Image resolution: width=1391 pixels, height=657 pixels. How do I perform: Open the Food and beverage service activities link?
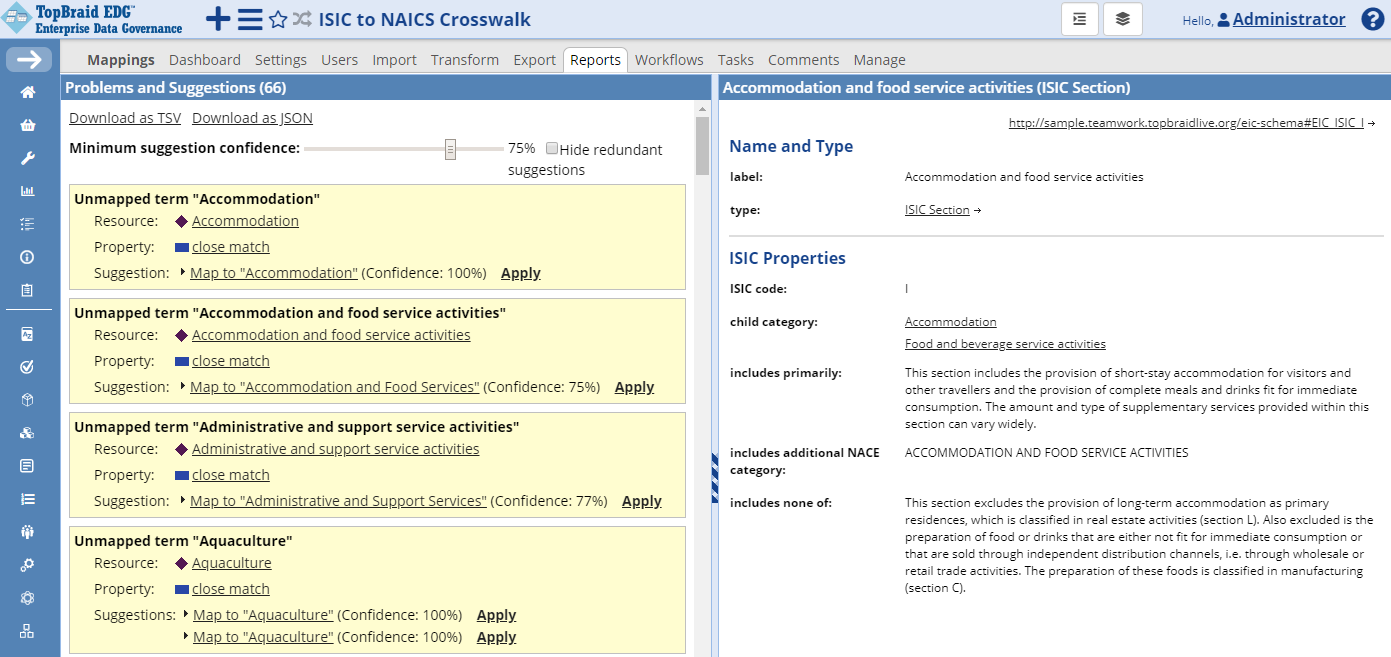click(x=1005, y=344)
